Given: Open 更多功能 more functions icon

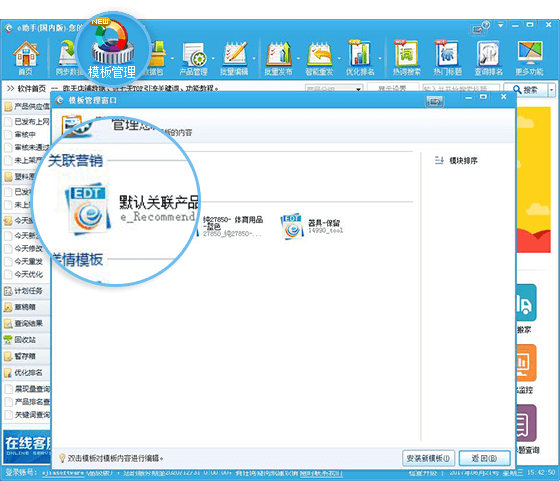Looking at the screenshot, I should click(529, 58).
